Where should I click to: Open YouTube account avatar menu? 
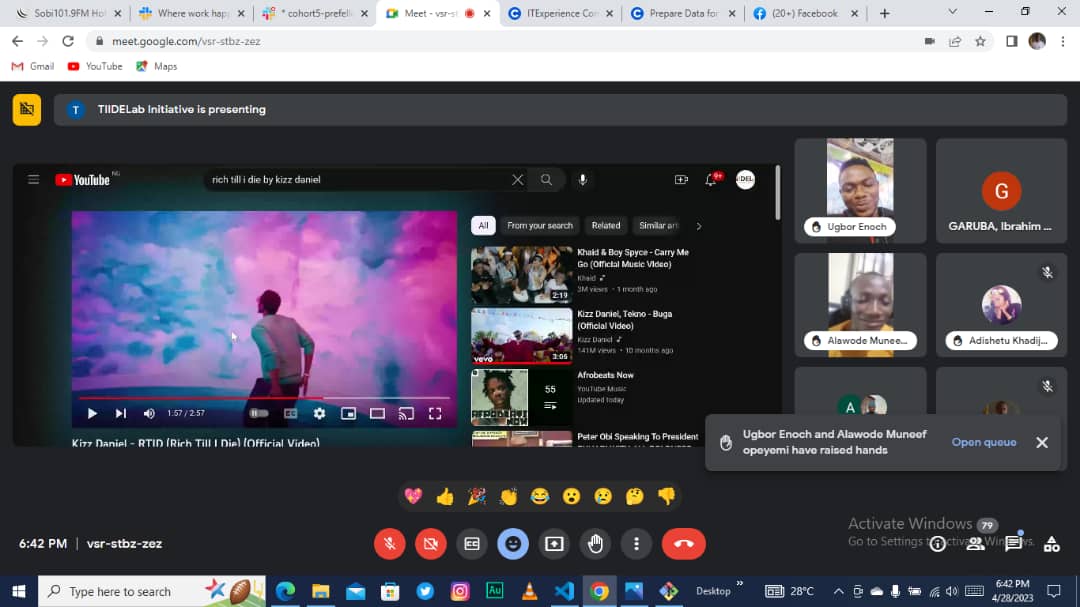(x=745, y=180)
